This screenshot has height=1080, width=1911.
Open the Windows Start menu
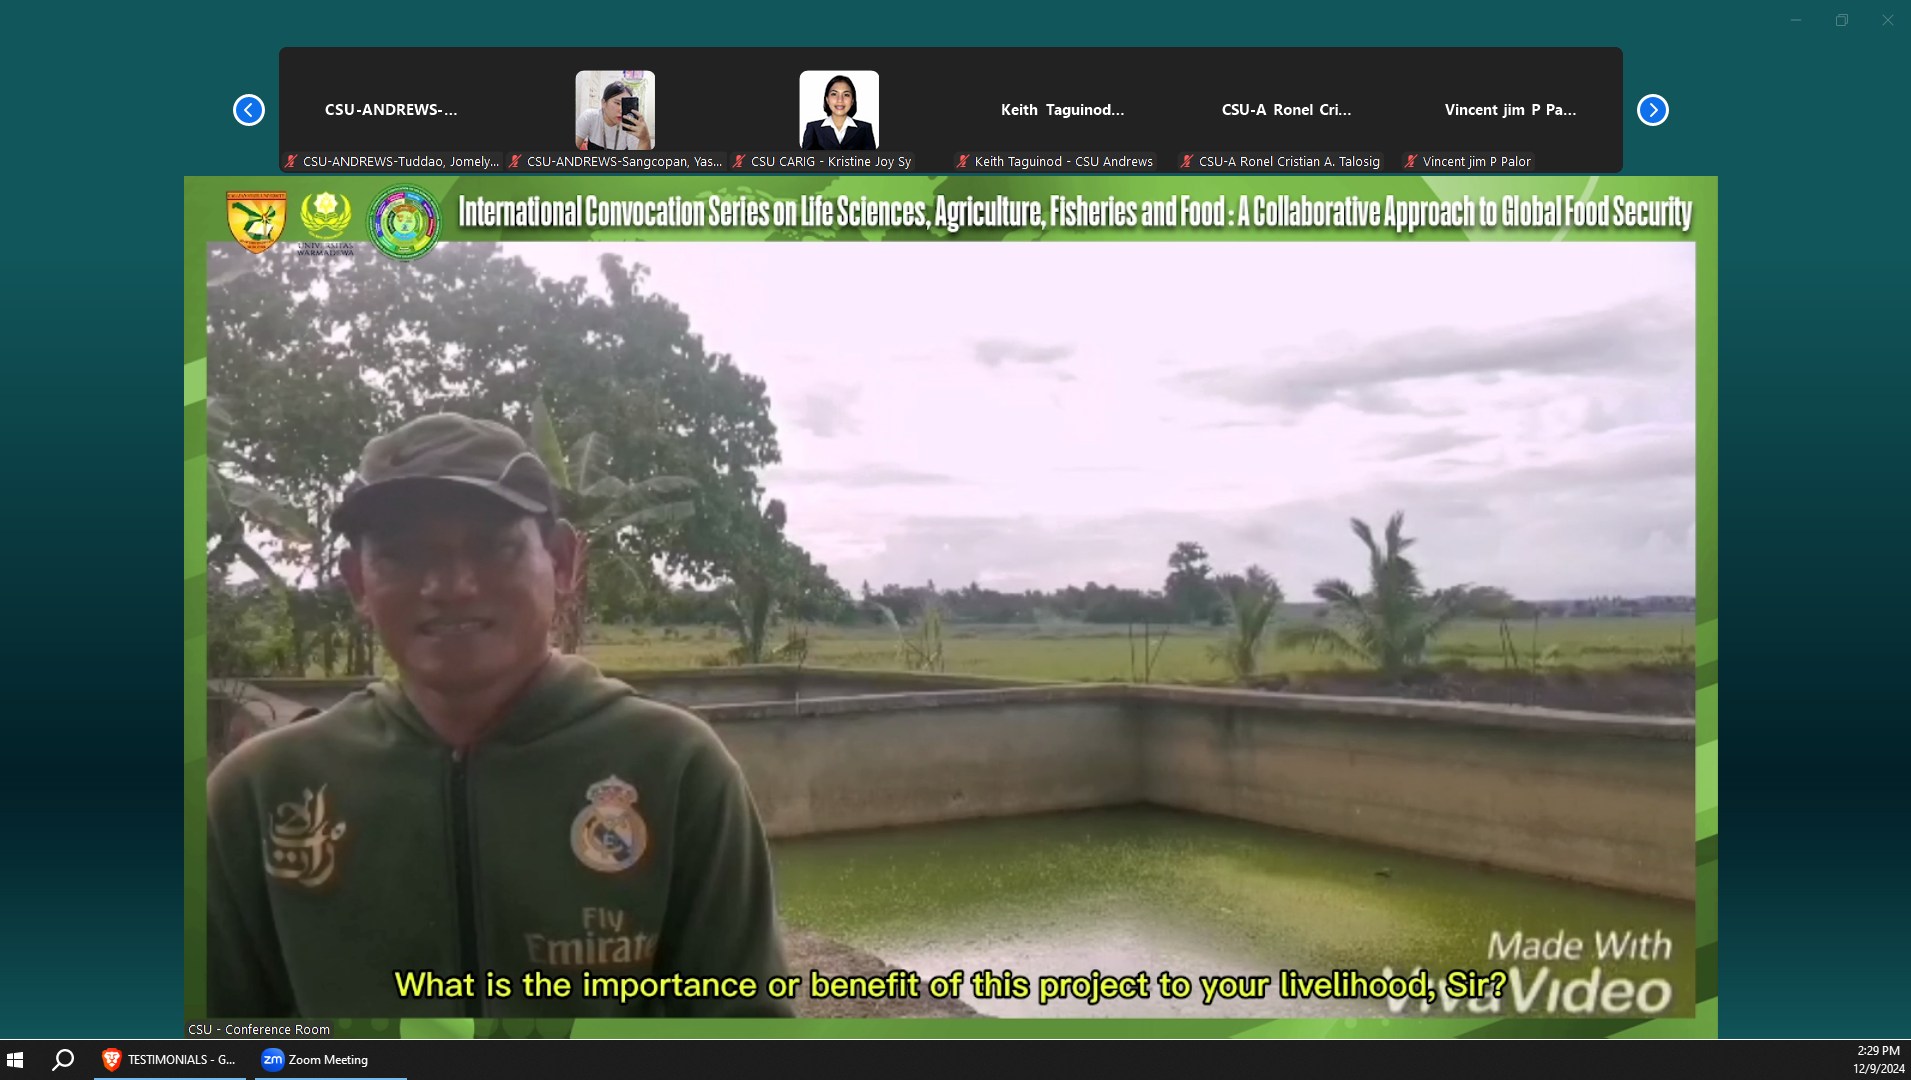[x=15, y=1060]
